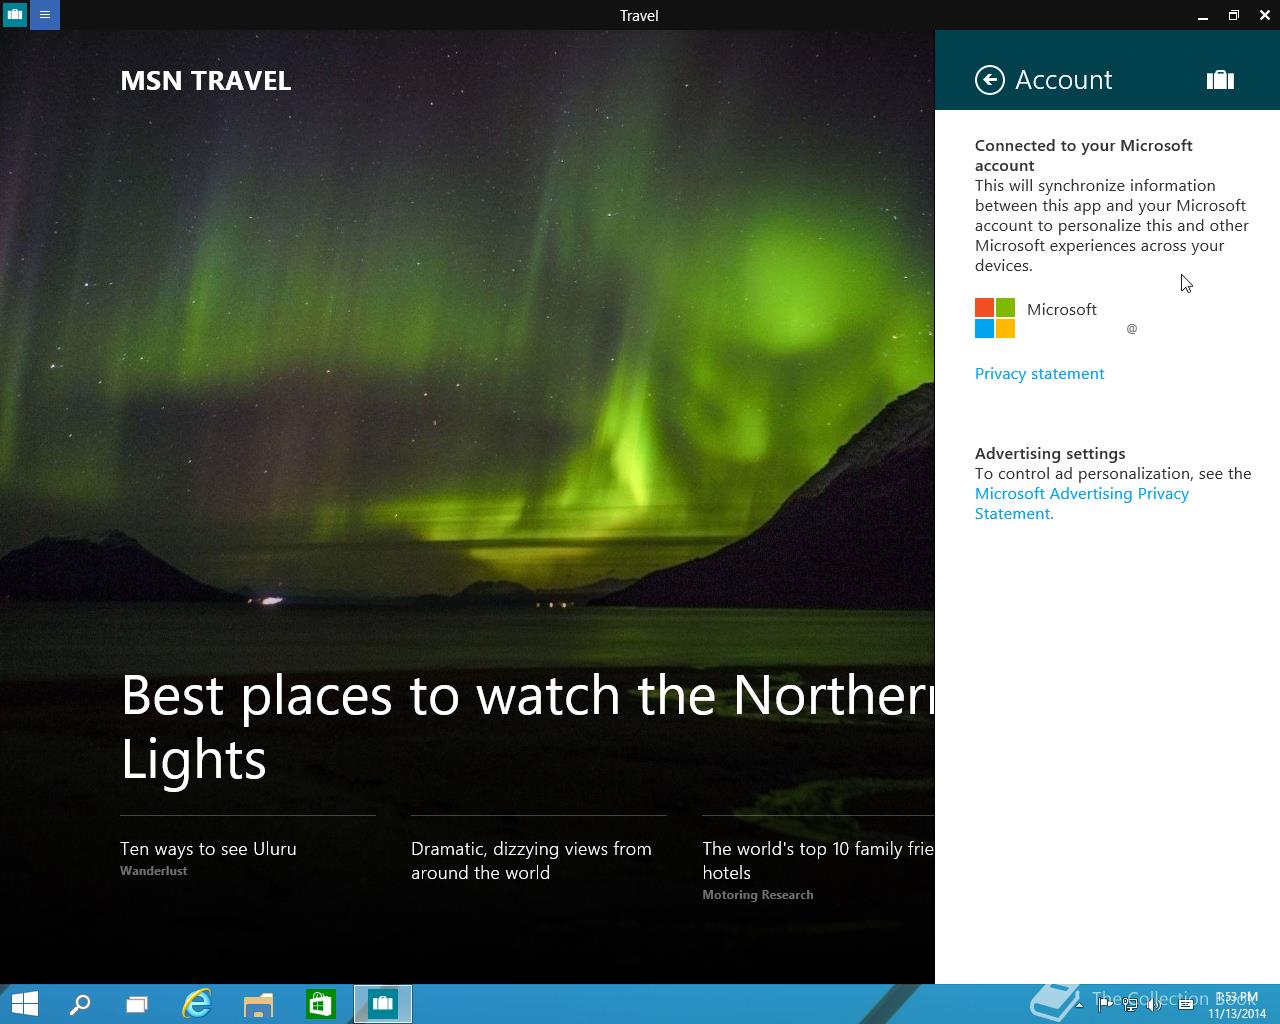The width and height of the screenshot is (1280, 1024).
Task: Click the Wanderlust source label
Action: tap(153, 871)
